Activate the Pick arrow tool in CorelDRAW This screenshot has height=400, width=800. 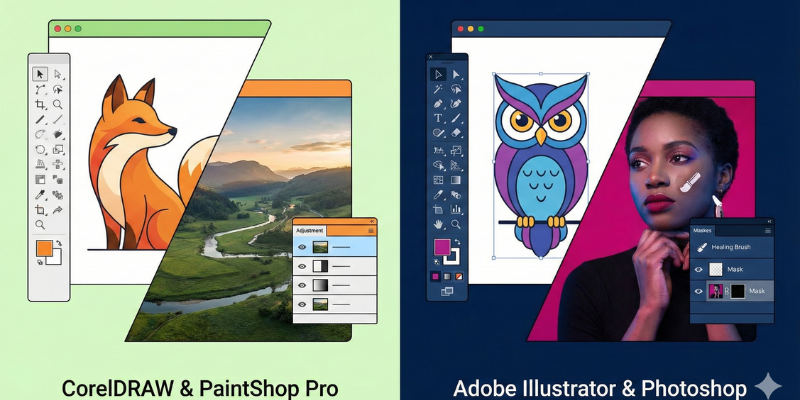click(40, 74)
